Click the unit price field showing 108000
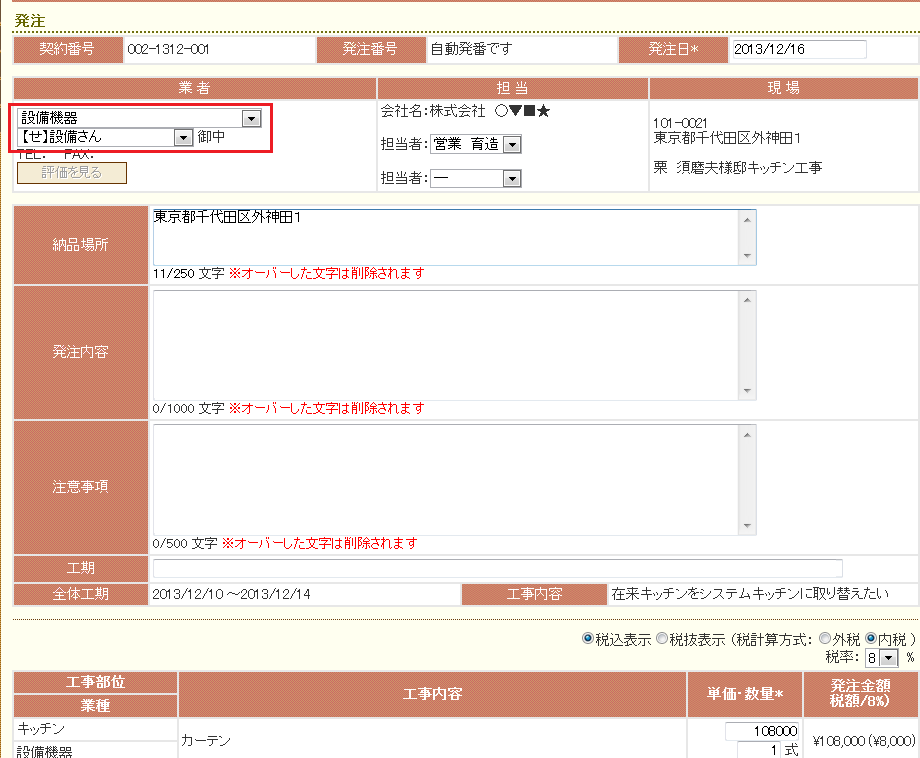Viewport: 920px width, 758px height. (x=762, y=732)
